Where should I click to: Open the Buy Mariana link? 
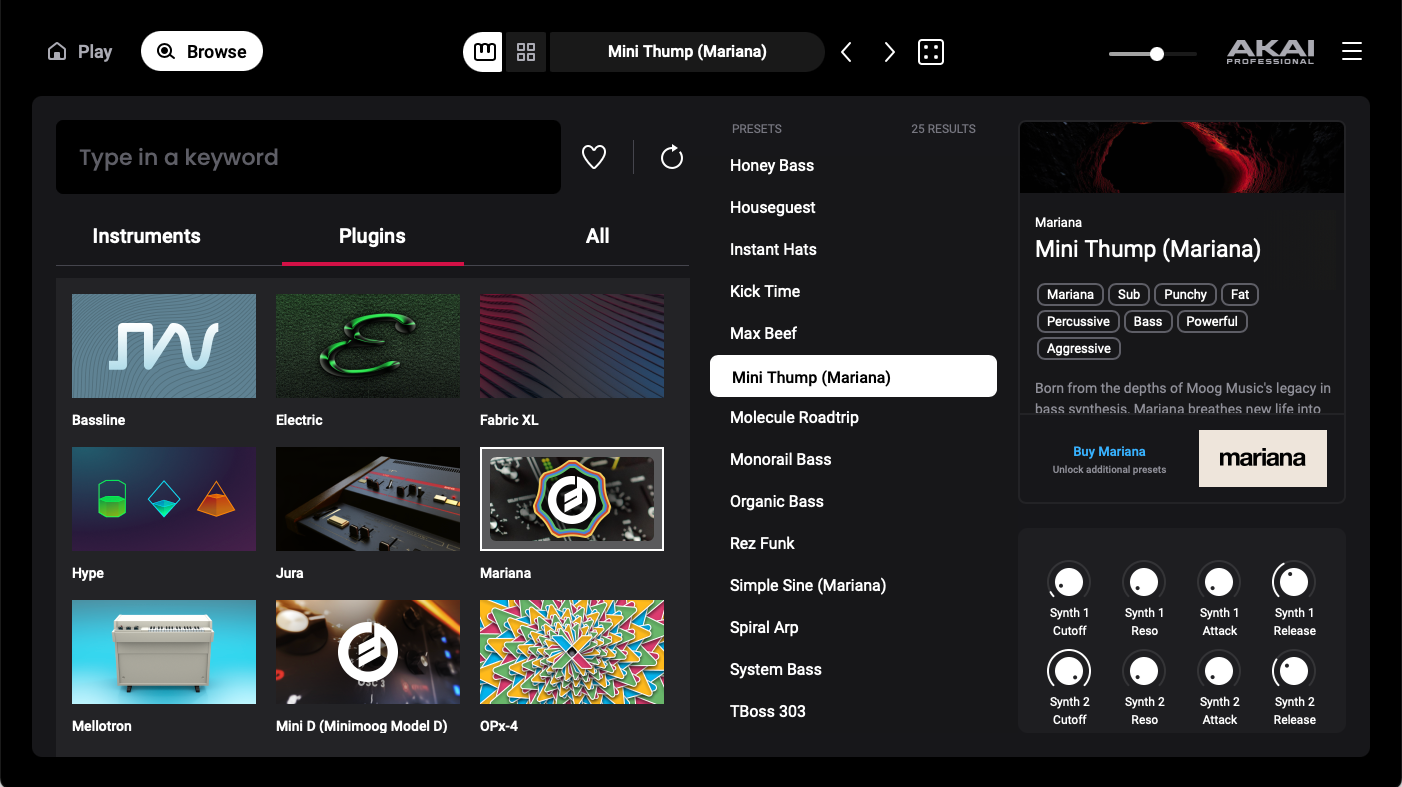[1109, 451]
